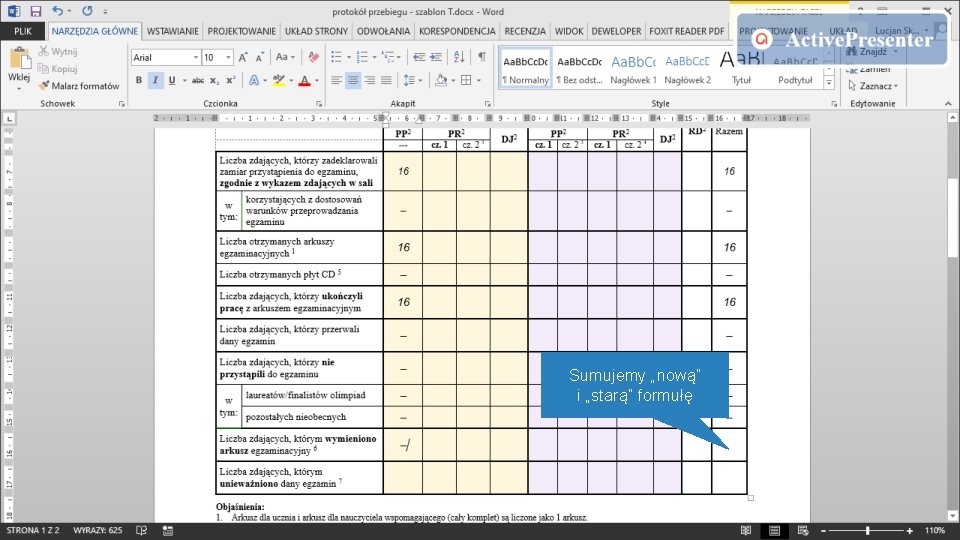Redo the action in the quick access toolbar
The width and height of the screenshot is (960, 540).
[x=87, y=11]
